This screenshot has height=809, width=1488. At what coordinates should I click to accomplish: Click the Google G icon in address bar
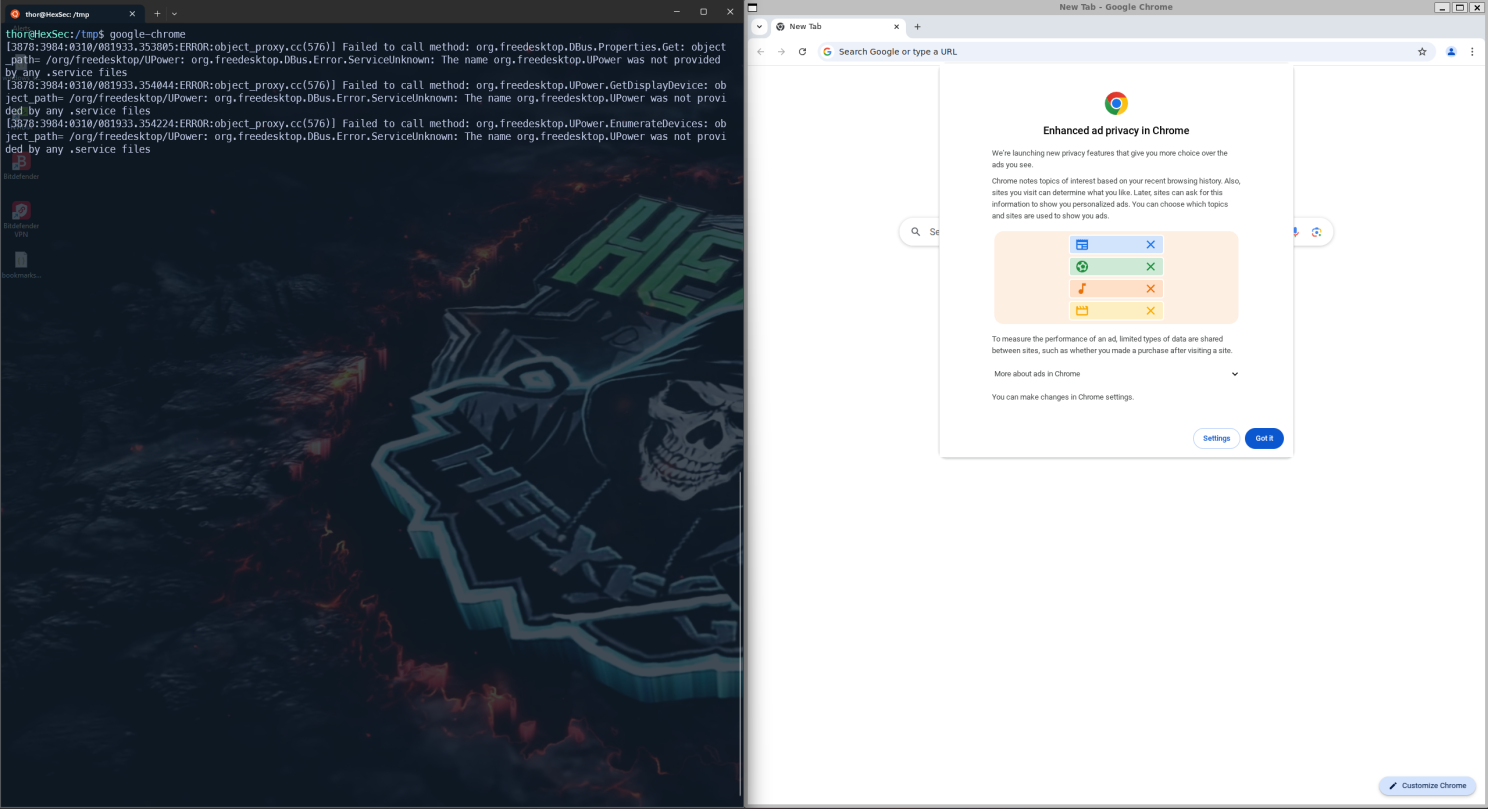[x=828, y=52]
